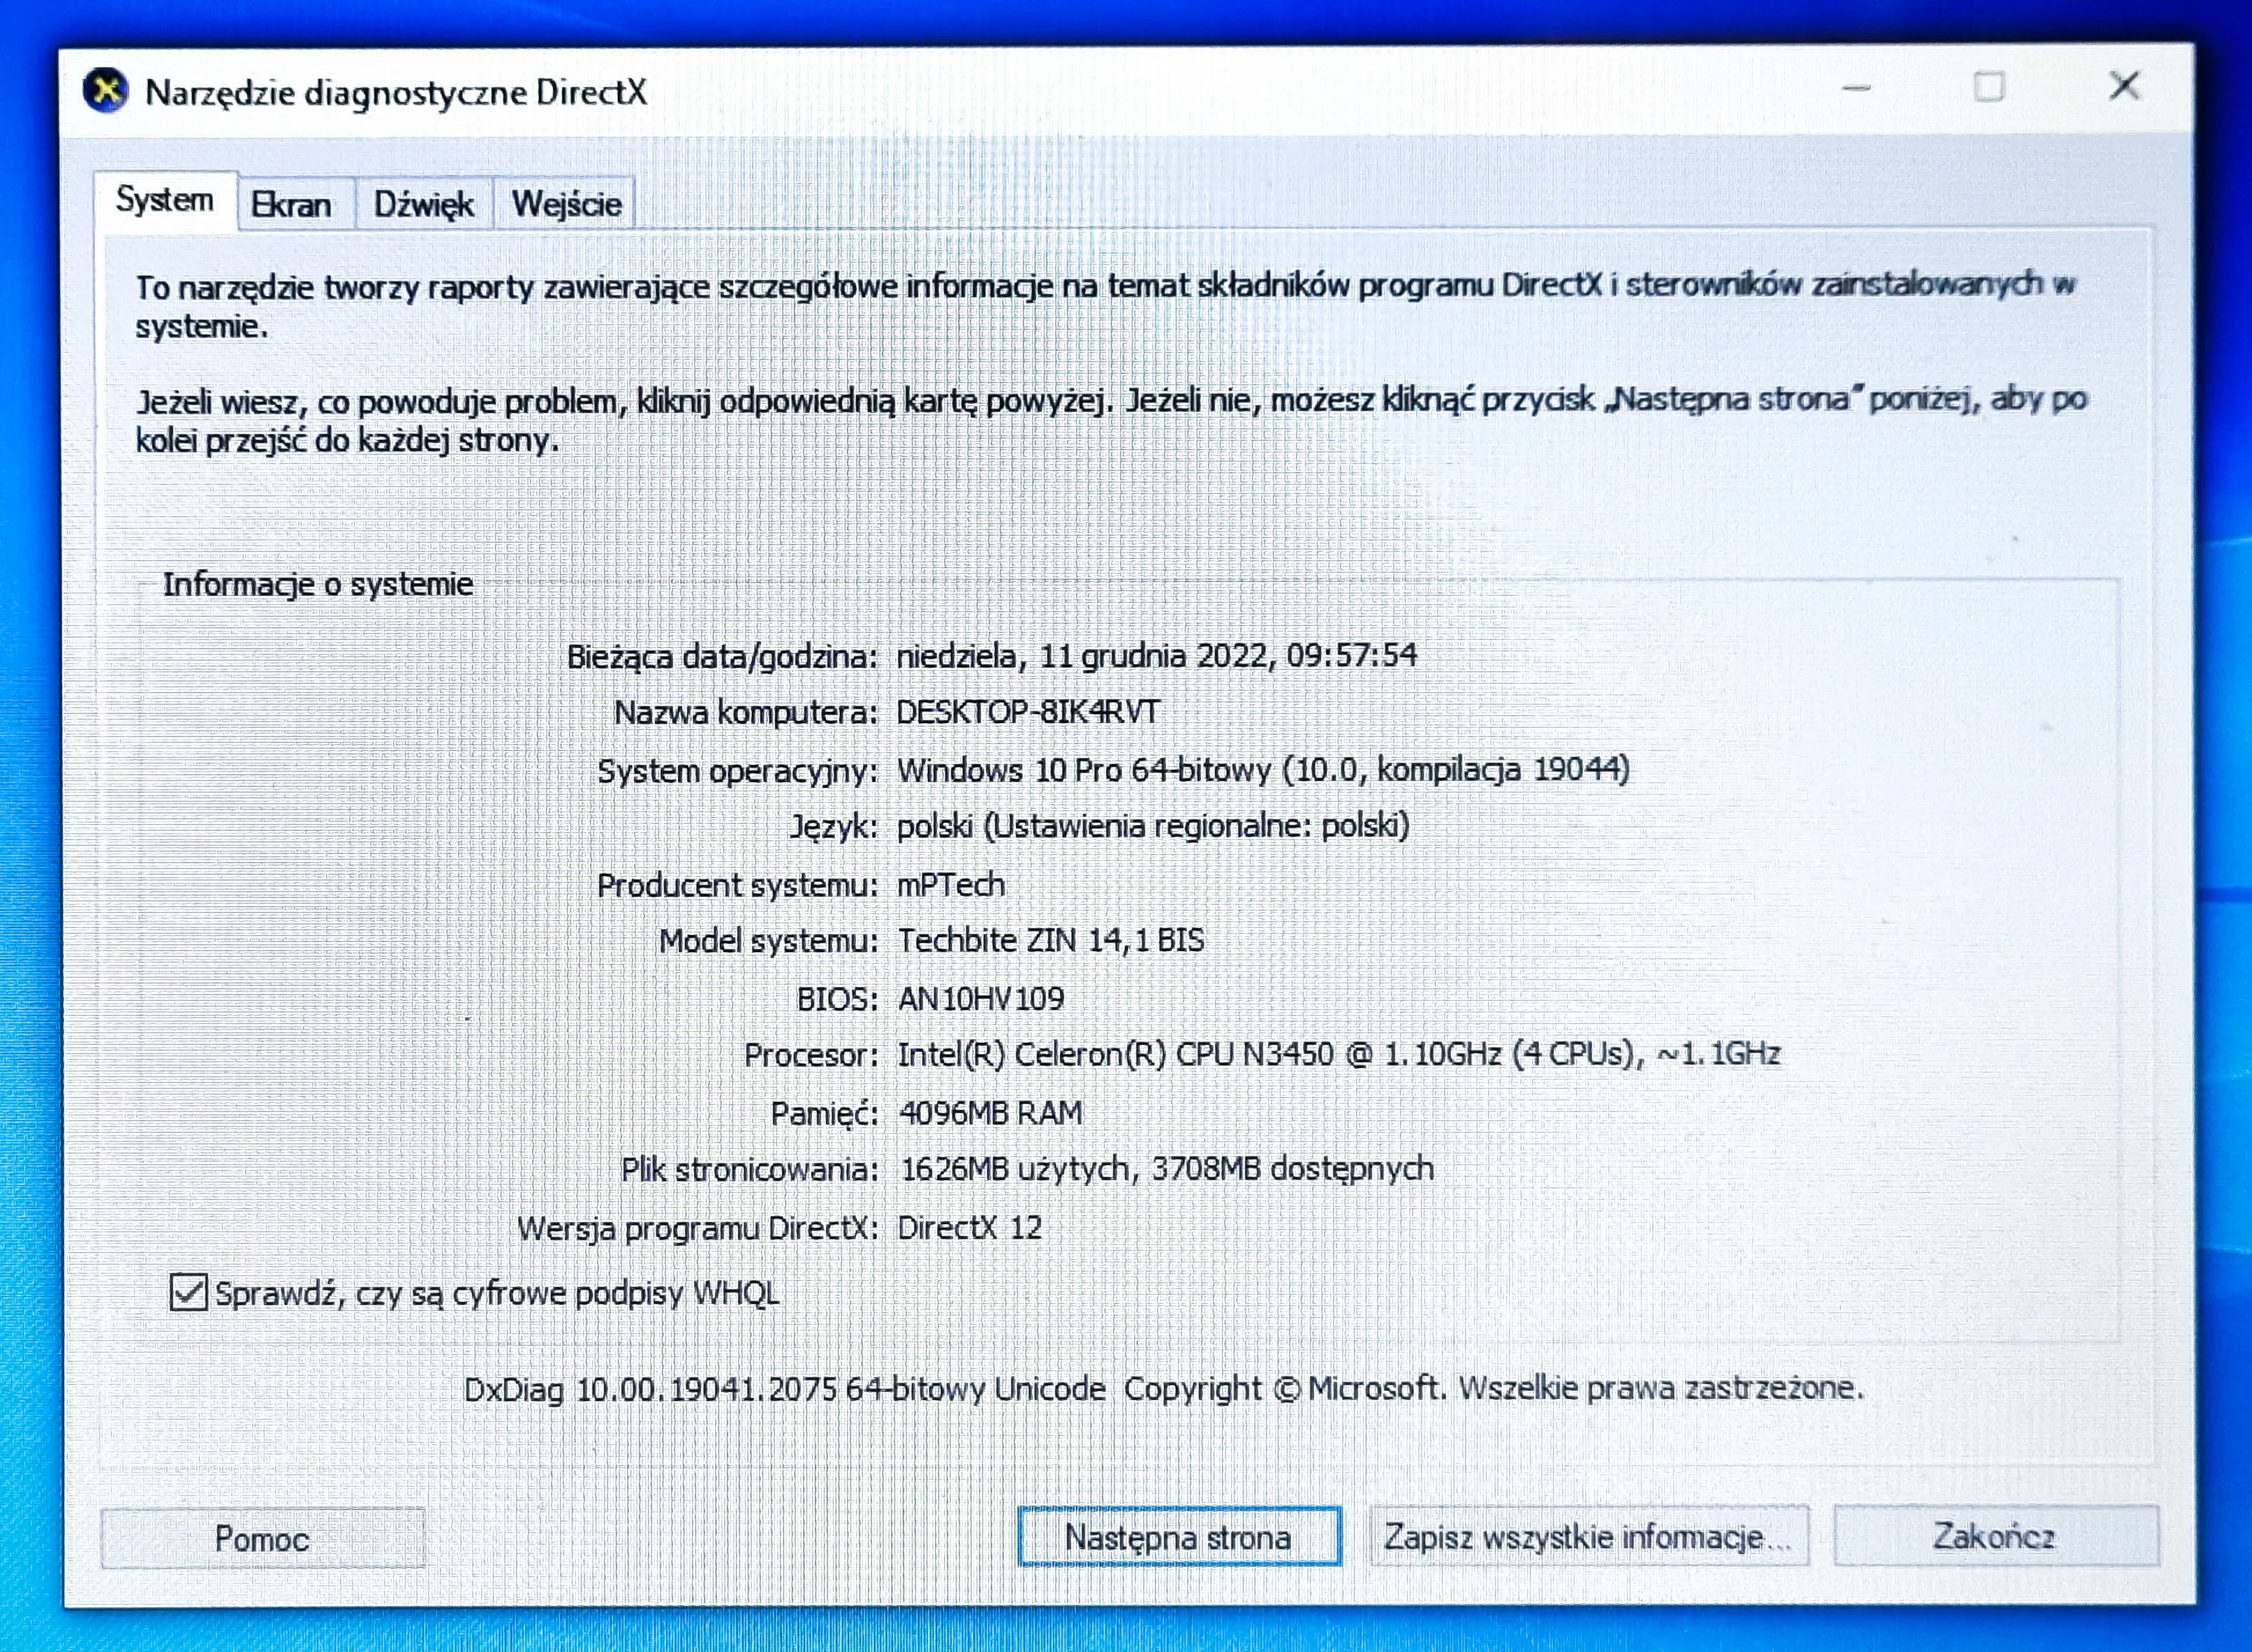
Task: Click the 'Producent systemu:' label
Action: point(738,885)
